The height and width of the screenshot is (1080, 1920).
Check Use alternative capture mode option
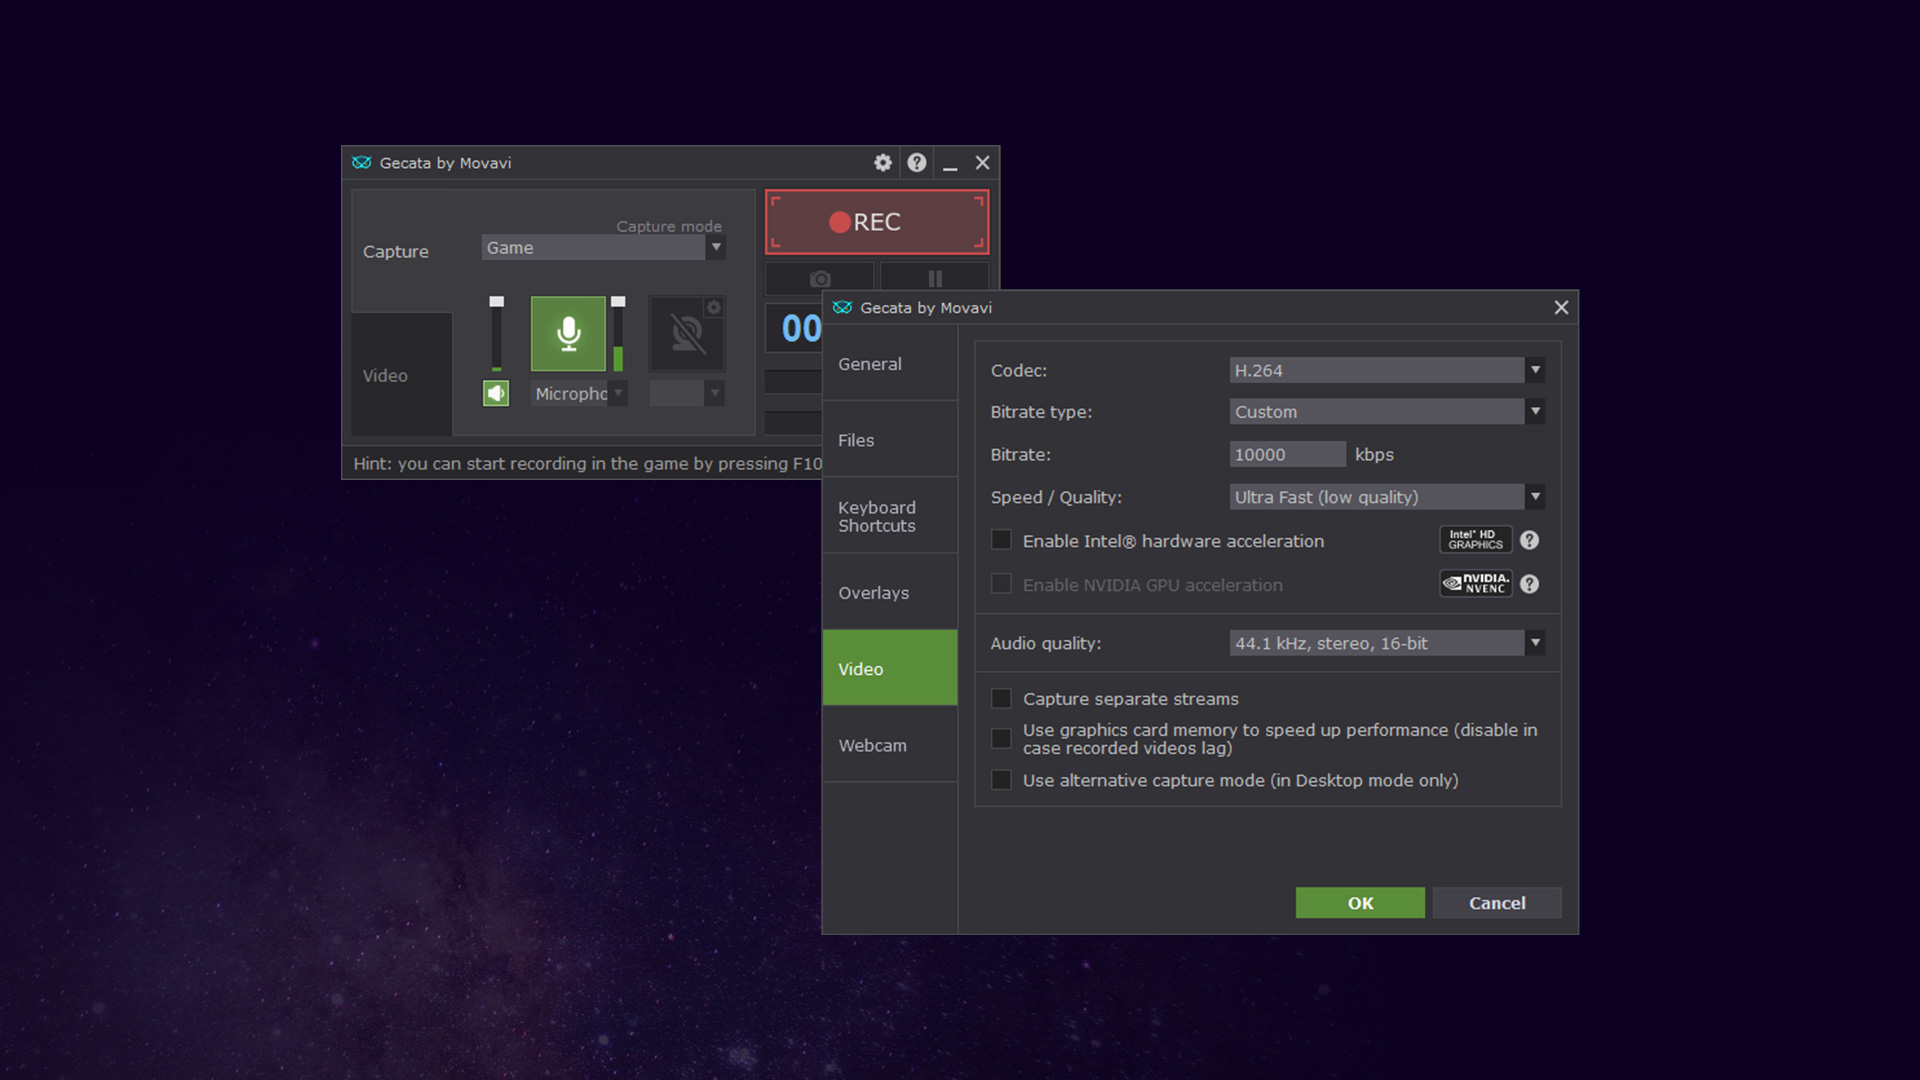point(1001,780)
